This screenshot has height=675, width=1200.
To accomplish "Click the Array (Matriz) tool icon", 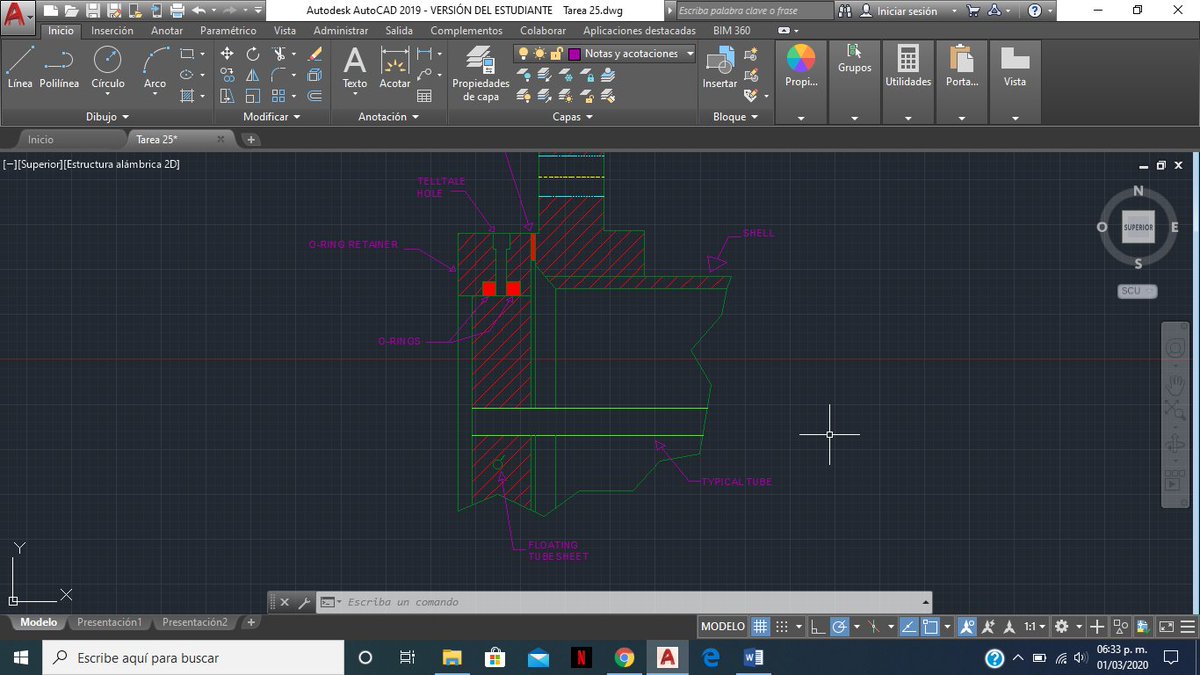I will coord(280,96).
